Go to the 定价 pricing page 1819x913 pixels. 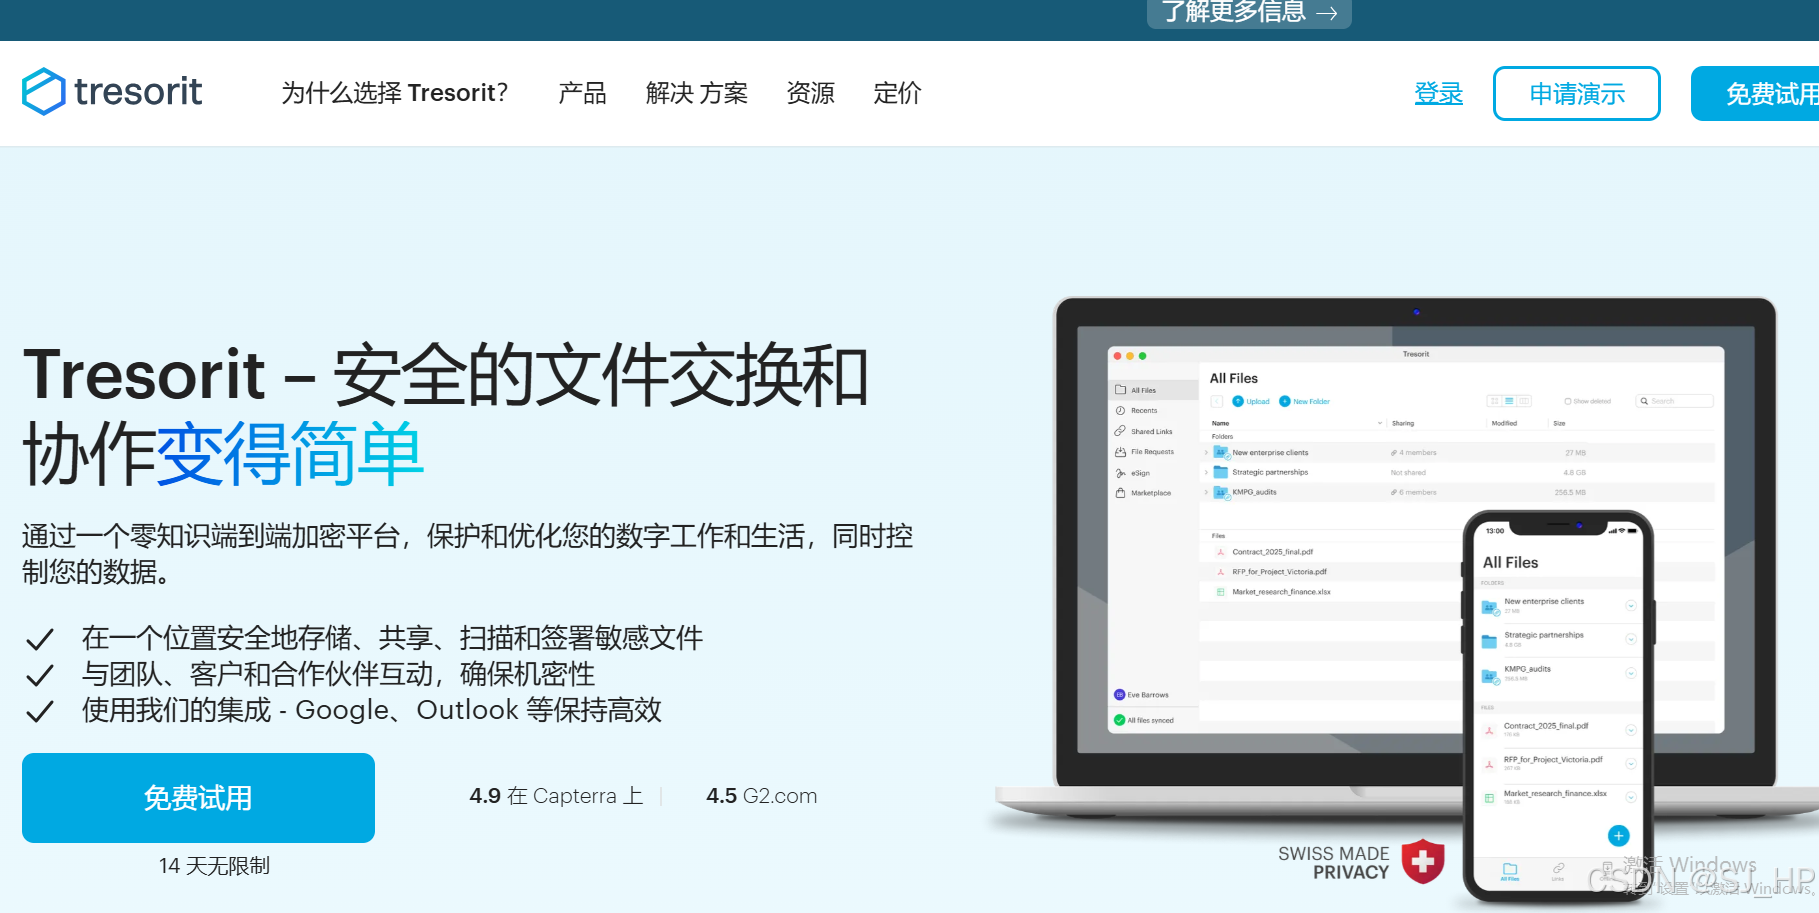tap(897, 93)
